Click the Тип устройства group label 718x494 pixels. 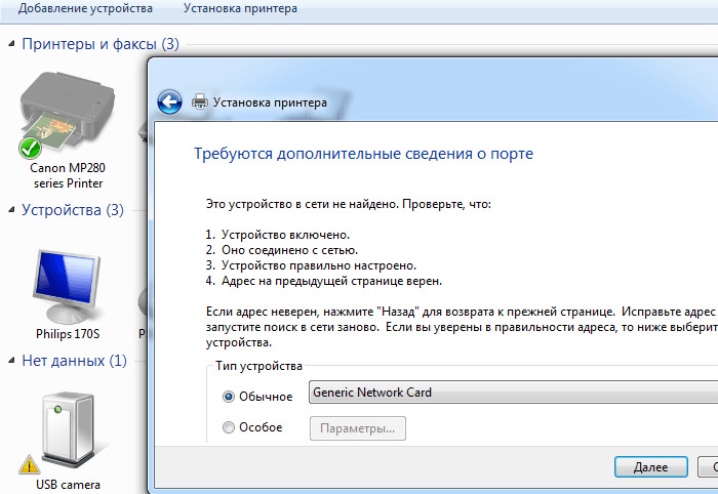(259, 366)
